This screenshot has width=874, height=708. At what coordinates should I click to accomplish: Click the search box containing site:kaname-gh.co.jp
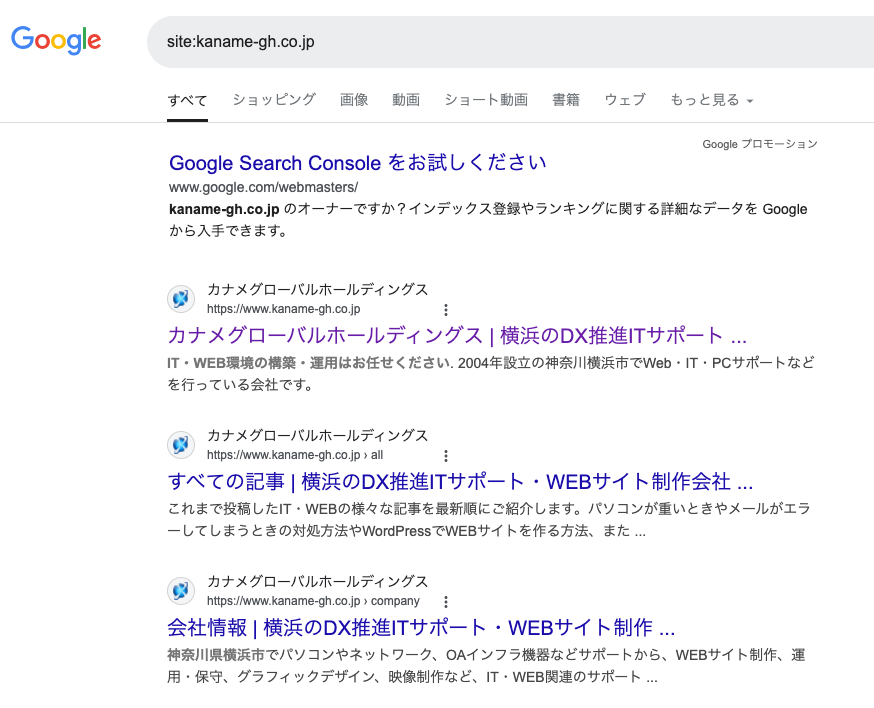click(x=510, y=42)
